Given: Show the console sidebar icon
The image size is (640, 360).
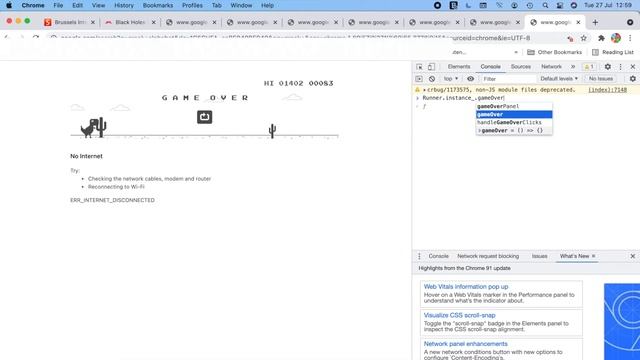Looking at the screenshot, I should (x=419, y=79).
